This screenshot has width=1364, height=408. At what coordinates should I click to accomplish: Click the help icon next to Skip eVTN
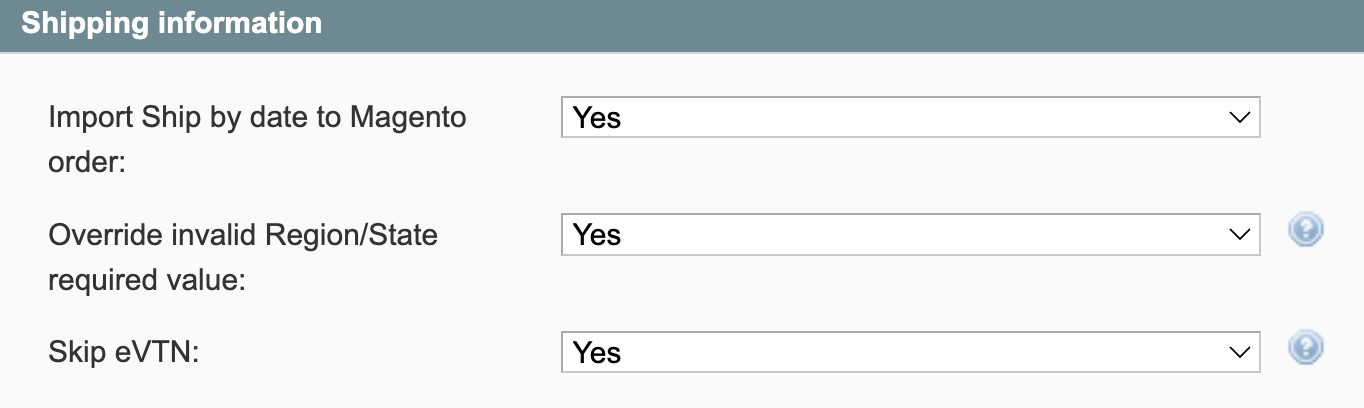click(x=1305, y=349)
